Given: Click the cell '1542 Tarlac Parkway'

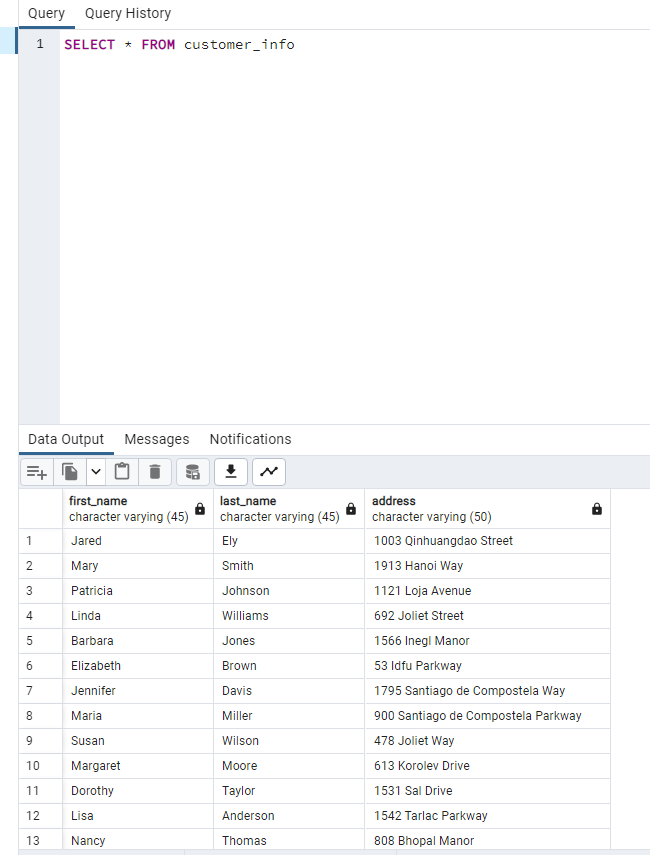Looking at the screenshot, I should [x=488, y=817].
